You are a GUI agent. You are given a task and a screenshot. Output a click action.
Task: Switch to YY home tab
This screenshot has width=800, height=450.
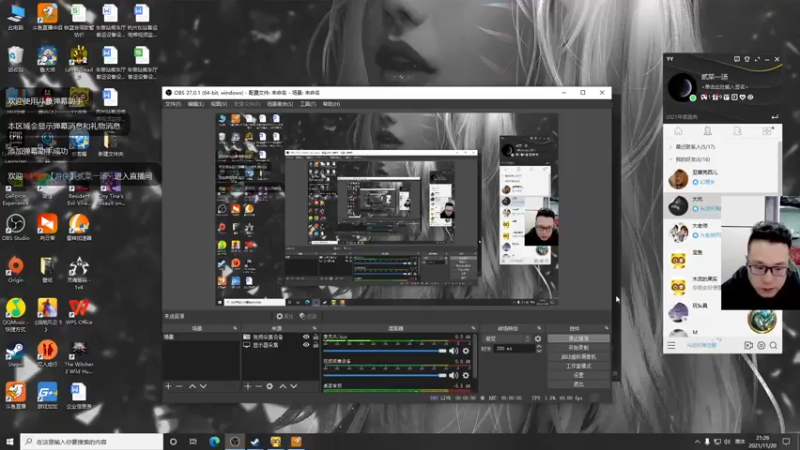tap(678, 131)
